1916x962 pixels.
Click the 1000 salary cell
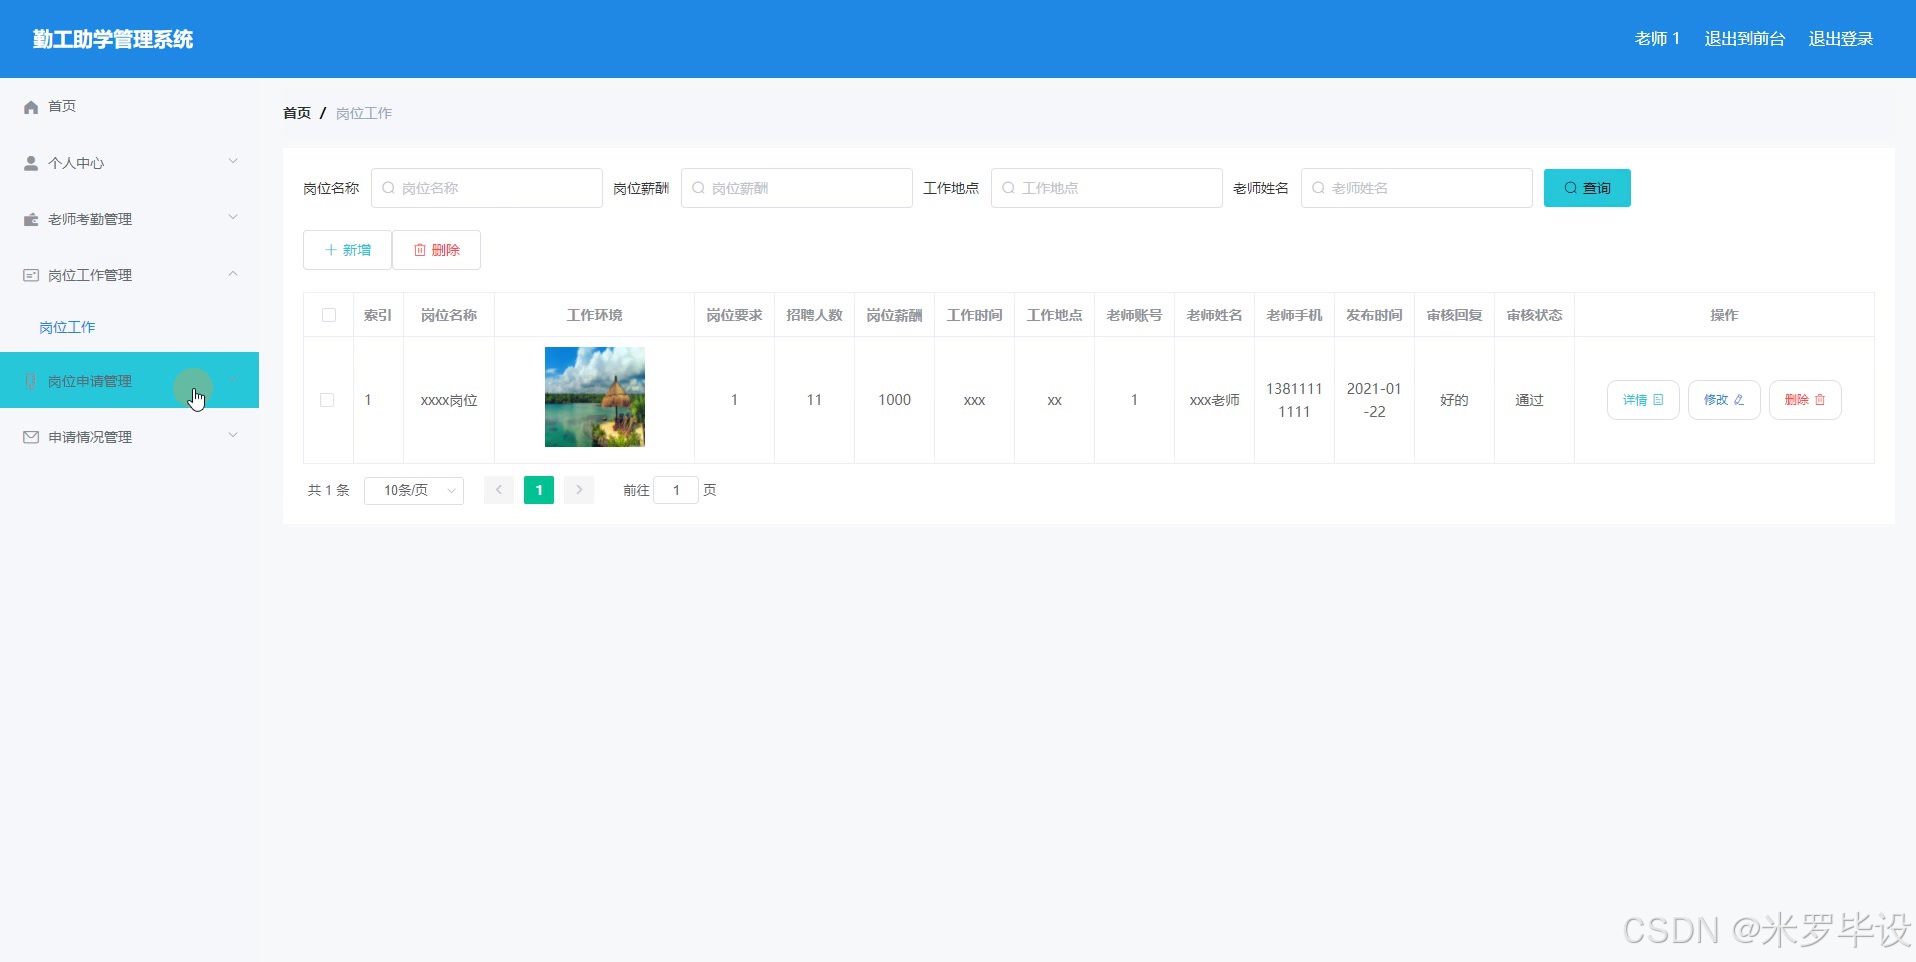pyautogui.click(x=894, y=400)
